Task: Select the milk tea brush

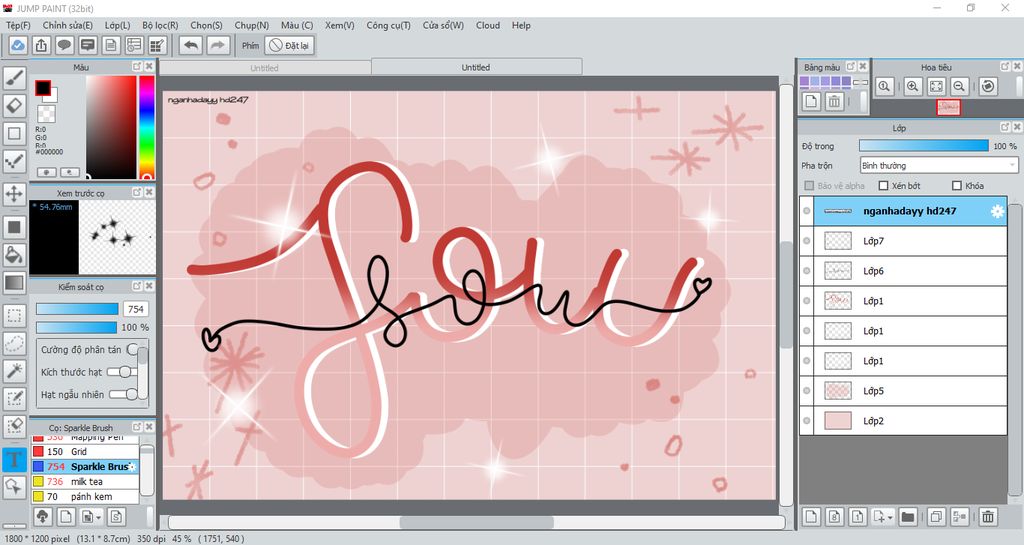Action: (x=85, y=482)
